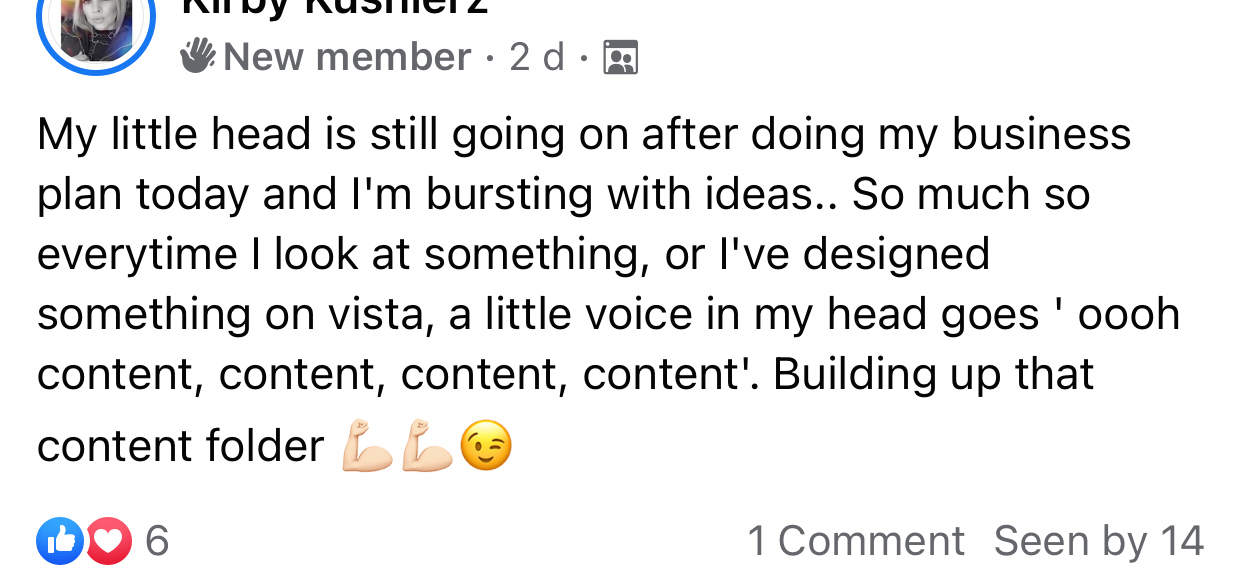The height and width of the screenshot is (586, 1242).
Task: Click the blue thumbs-up reaction icon
Action: [x=59, y=541]
